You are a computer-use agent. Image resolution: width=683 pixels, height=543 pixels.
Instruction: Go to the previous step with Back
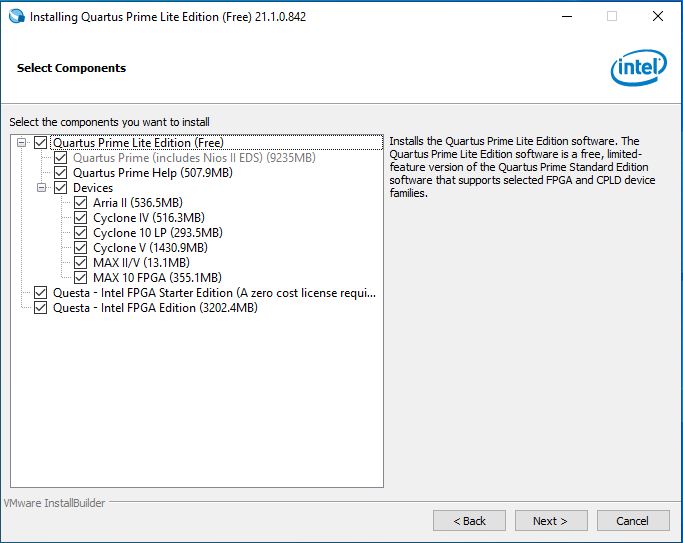pyautogui.click(x=469, y=521)
